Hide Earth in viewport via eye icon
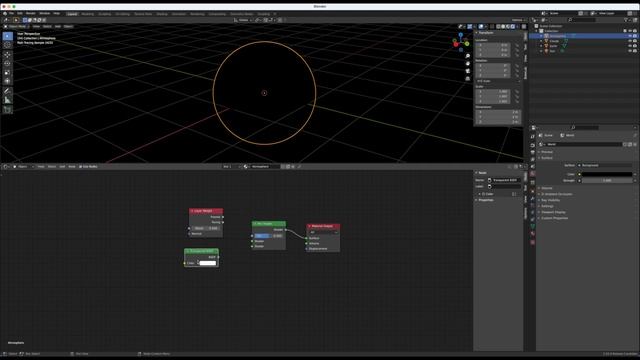 [630, 46]
